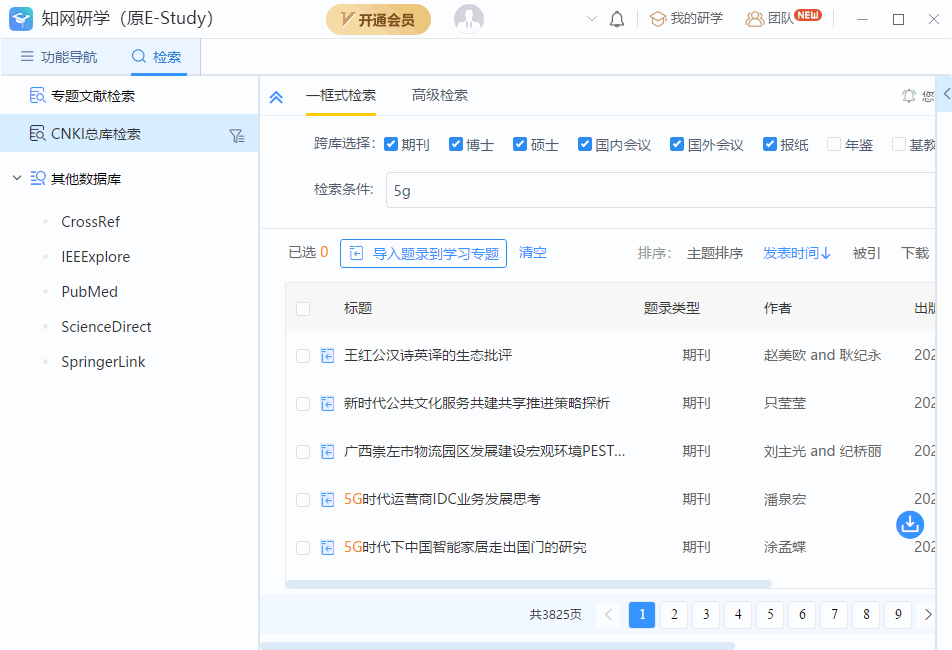This screenshot has height=650, width=952.
Task: Click the import icon beside 5G时代运营商IDC article
Action: tap(326, 499)
